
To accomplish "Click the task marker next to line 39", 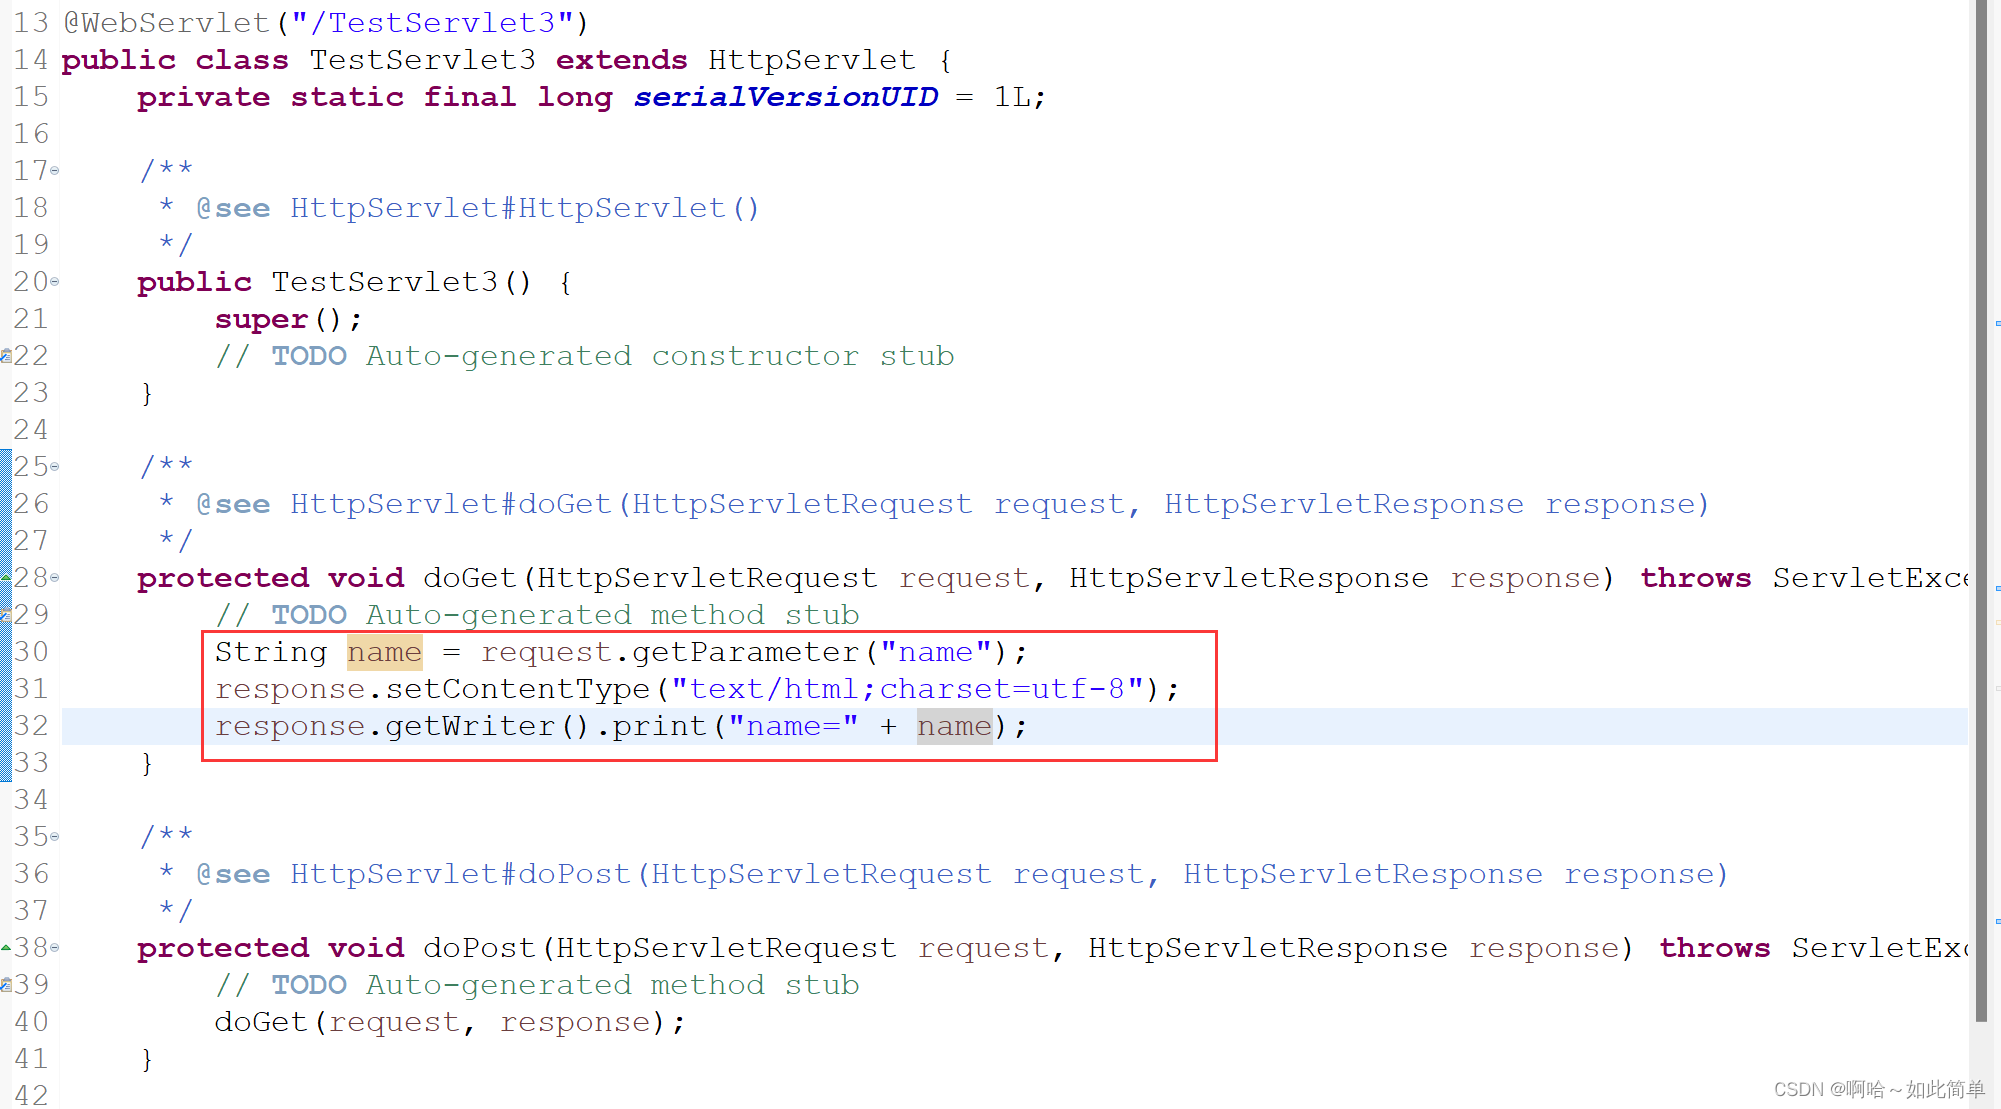I will pyautogui.click(x=5, y=984).
